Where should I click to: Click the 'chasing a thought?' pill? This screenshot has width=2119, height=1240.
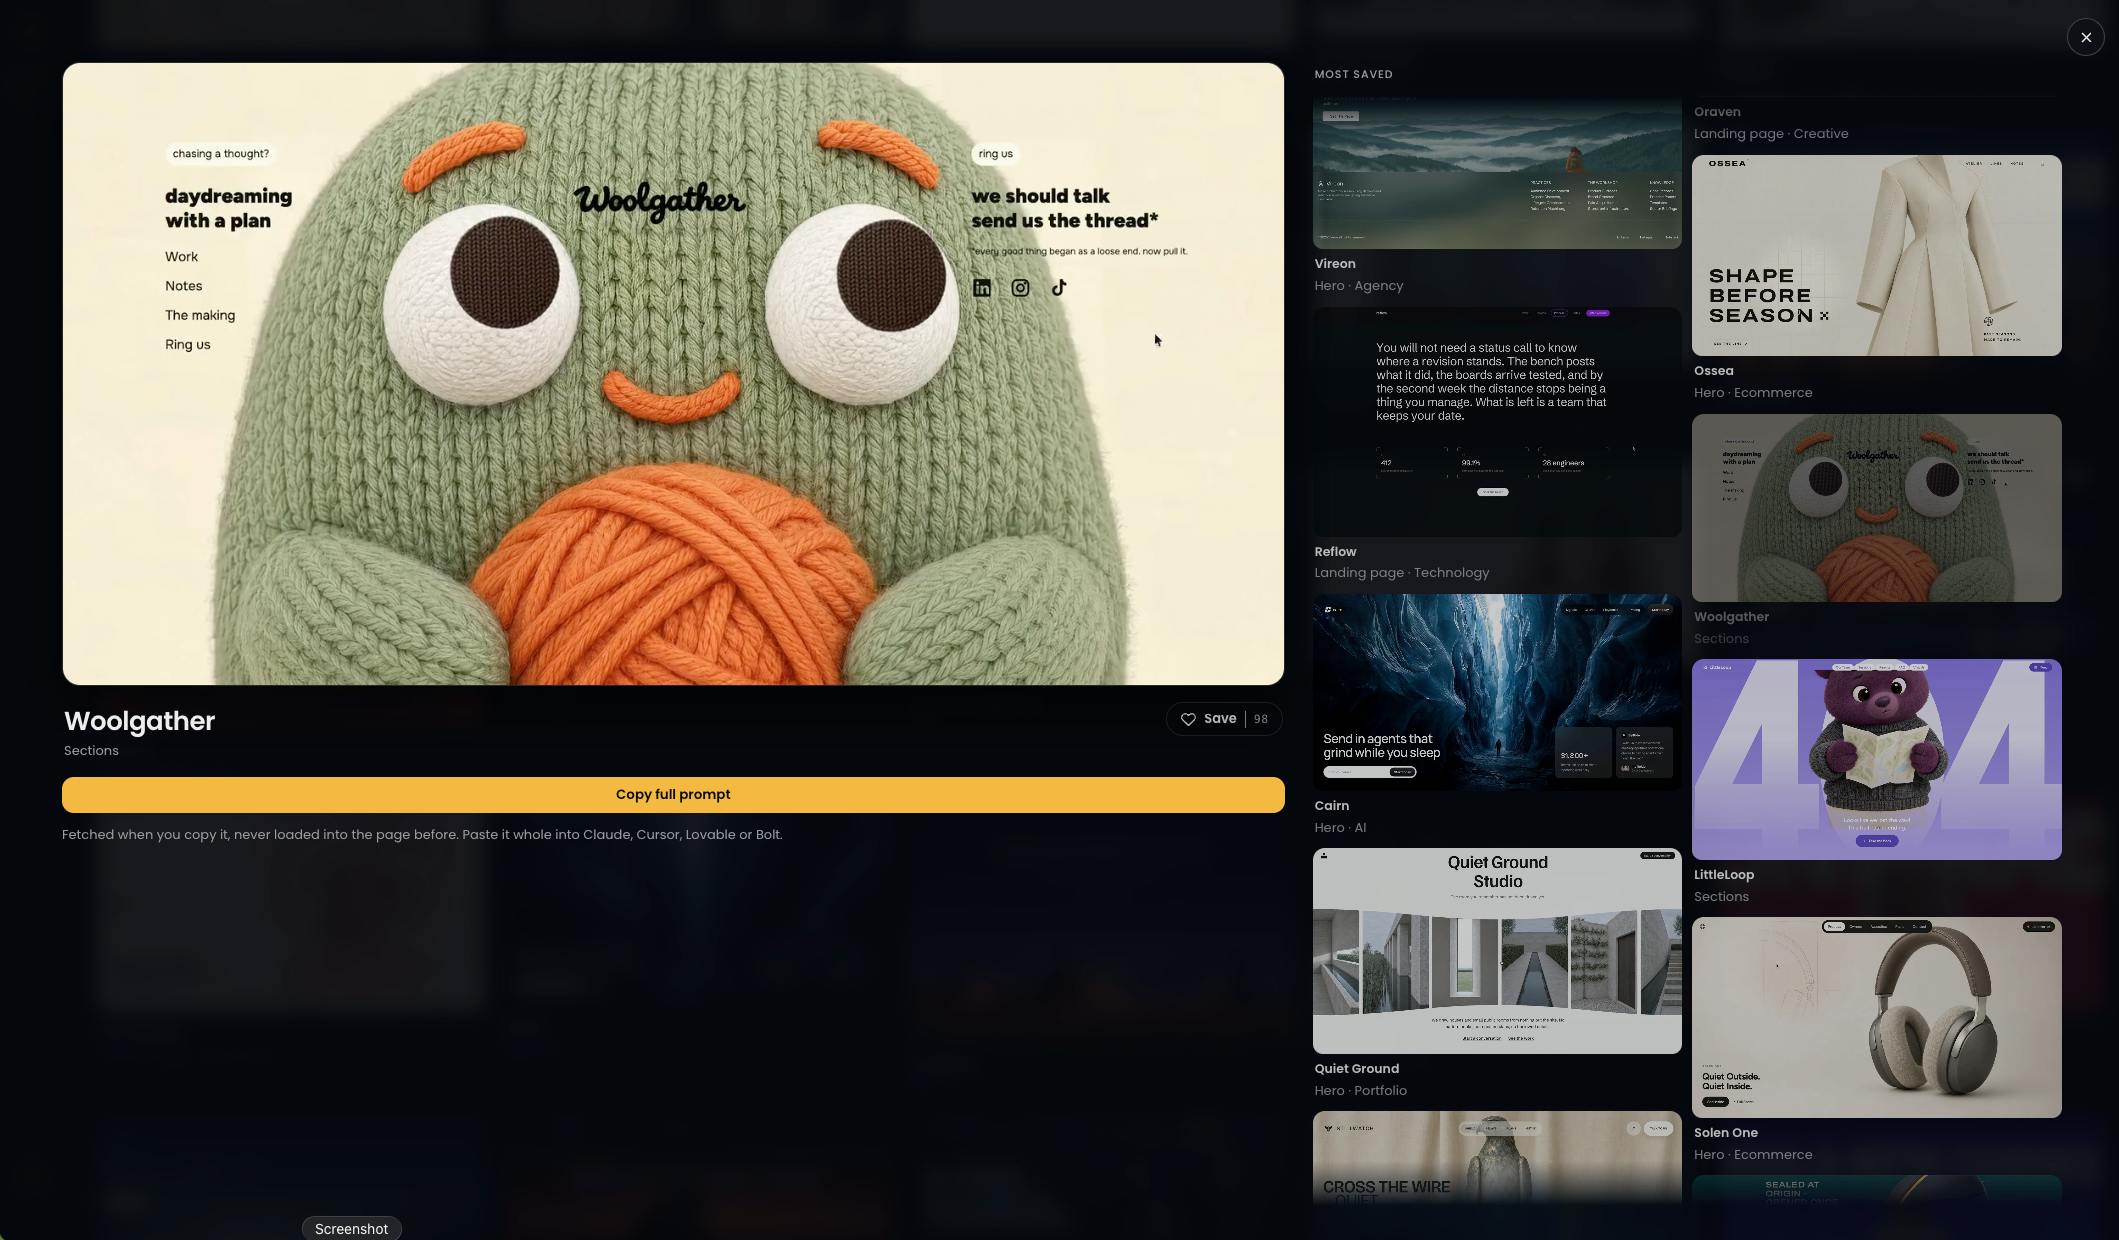pyautogui.click(x=220, y=154)
